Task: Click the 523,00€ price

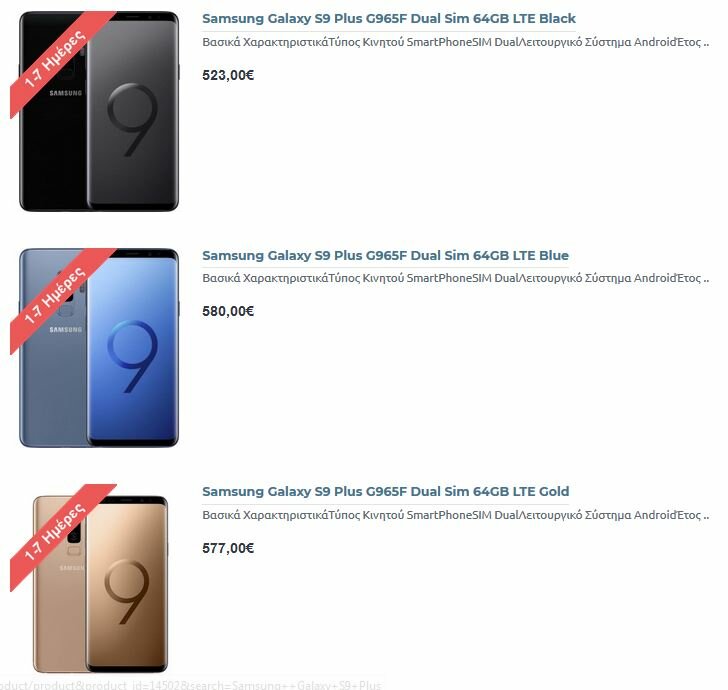Action: (x=228, y=75)
